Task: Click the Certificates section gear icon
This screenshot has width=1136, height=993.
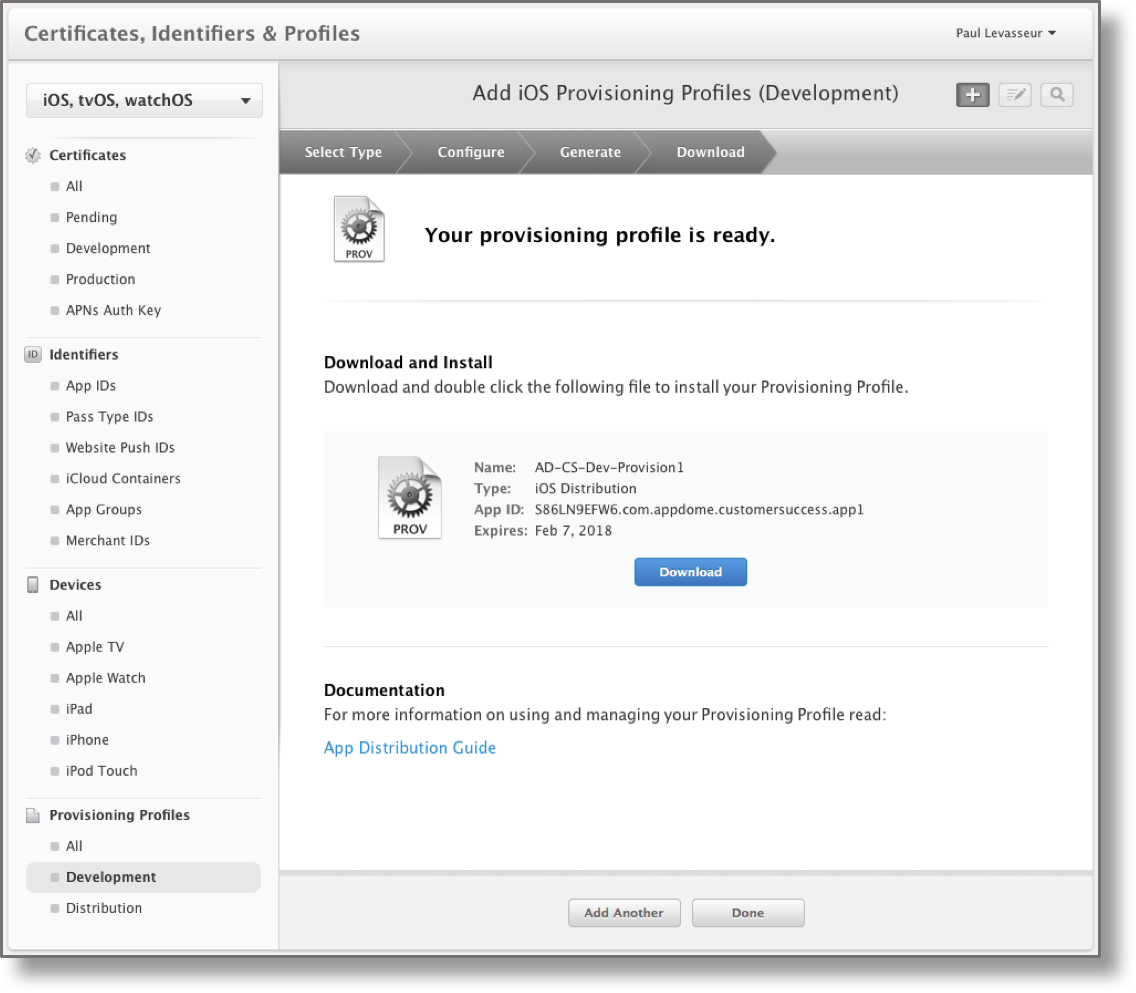Action: (32, 155)
